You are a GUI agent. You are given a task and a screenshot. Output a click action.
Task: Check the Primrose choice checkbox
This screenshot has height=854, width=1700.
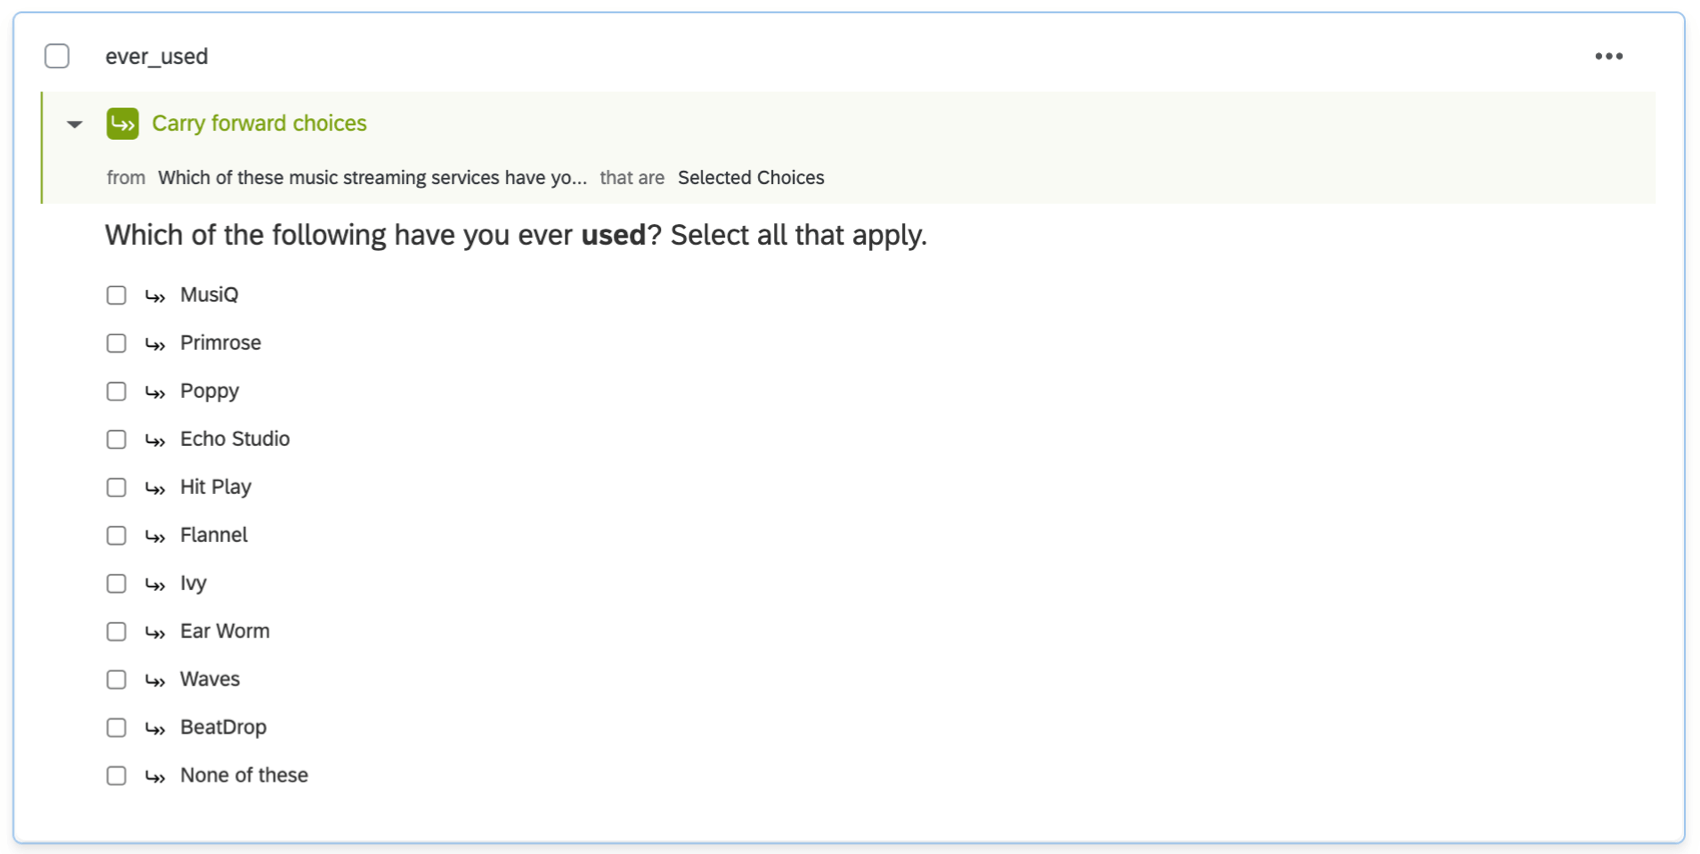pos(117,344)
